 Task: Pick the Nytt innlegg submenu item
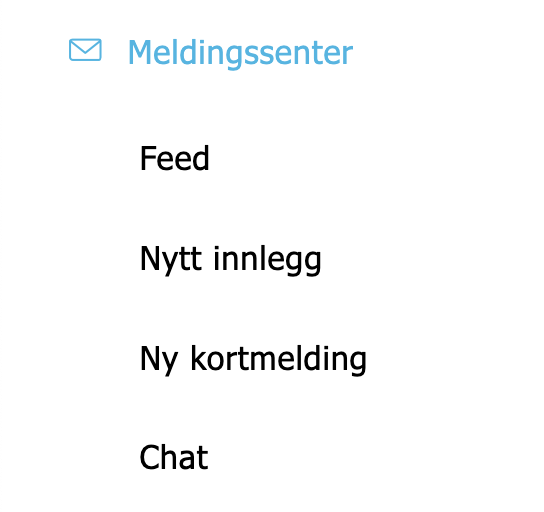pyautogui.click(x=231, y=260)
